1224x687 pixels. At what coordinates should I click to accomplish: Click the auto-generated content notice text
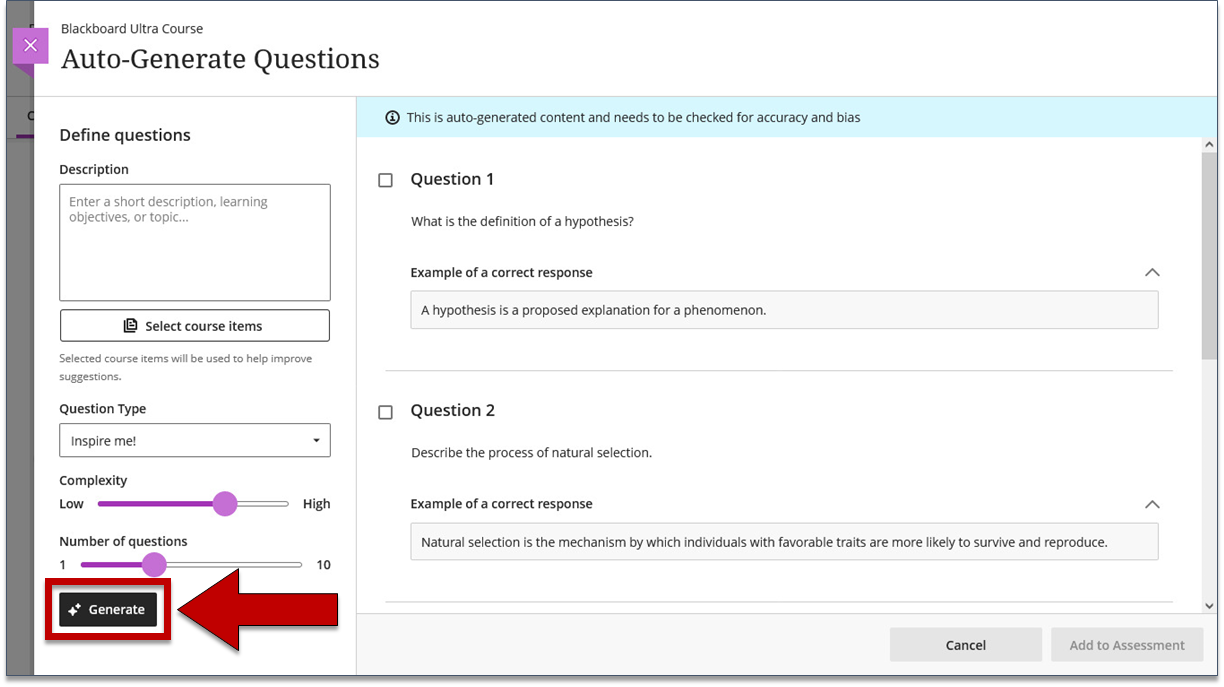(633, 118)
